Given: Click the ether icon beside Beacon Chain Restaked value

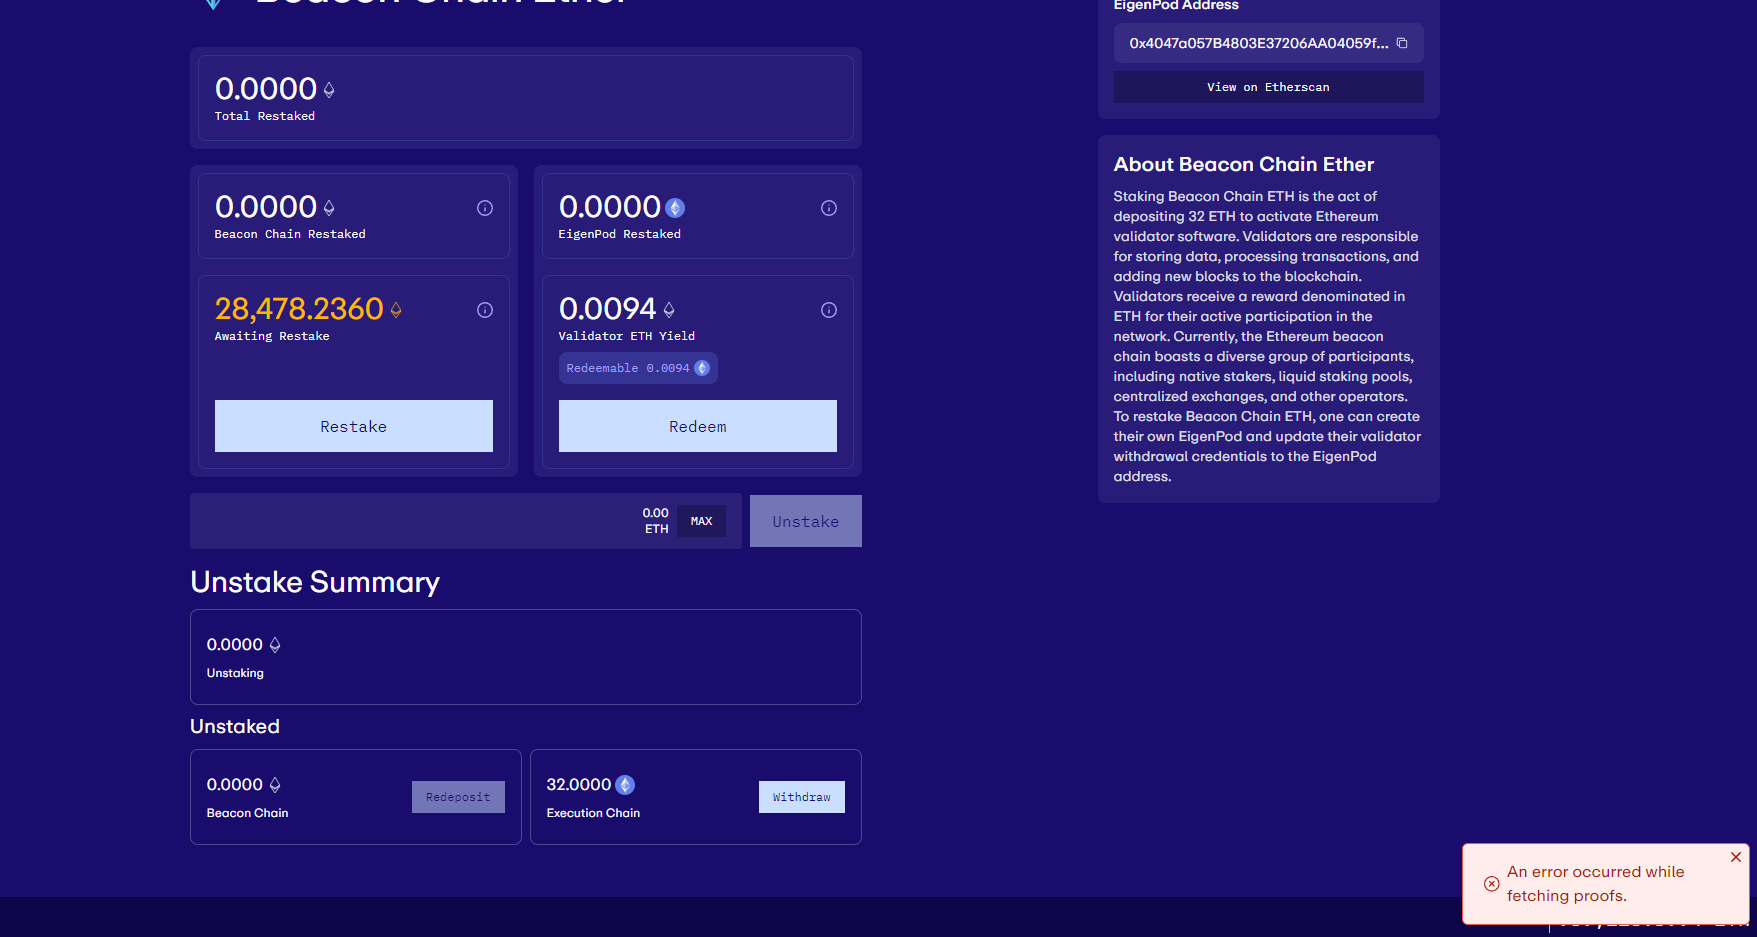Looking at the screenshot, I should [x=329, y=208].
